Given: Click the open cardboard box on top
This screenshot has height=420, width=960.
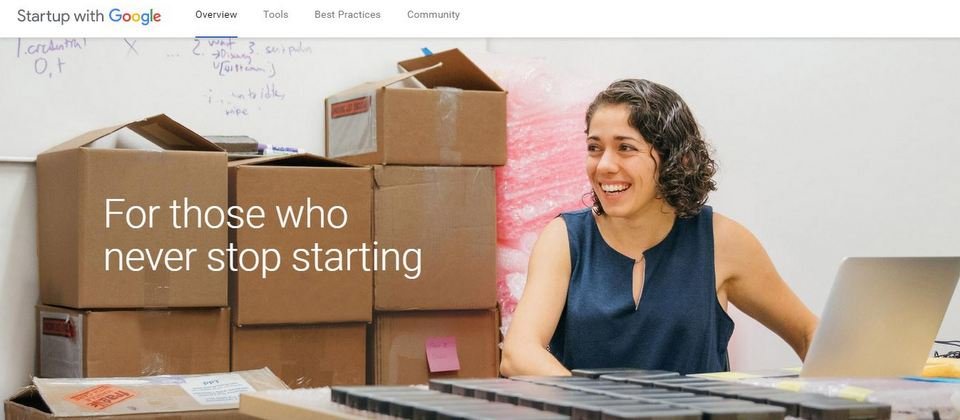Looking at the screenshot, I should (x=416, y=109).
